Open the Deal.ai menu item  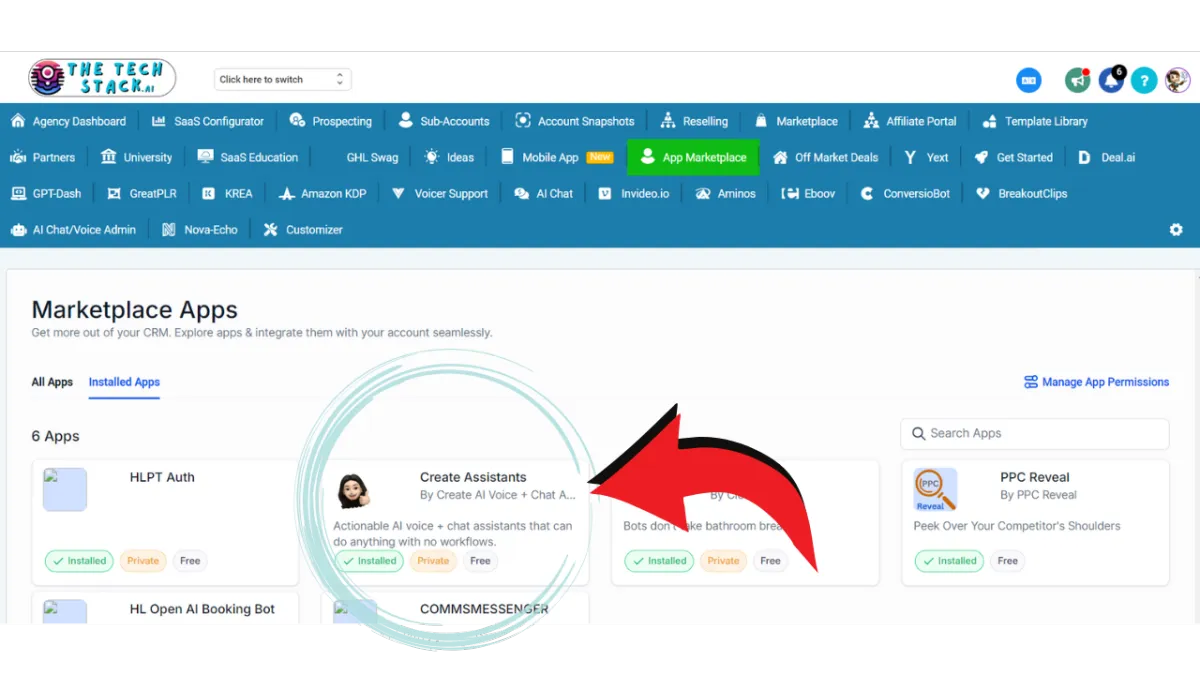[1106, 157]
